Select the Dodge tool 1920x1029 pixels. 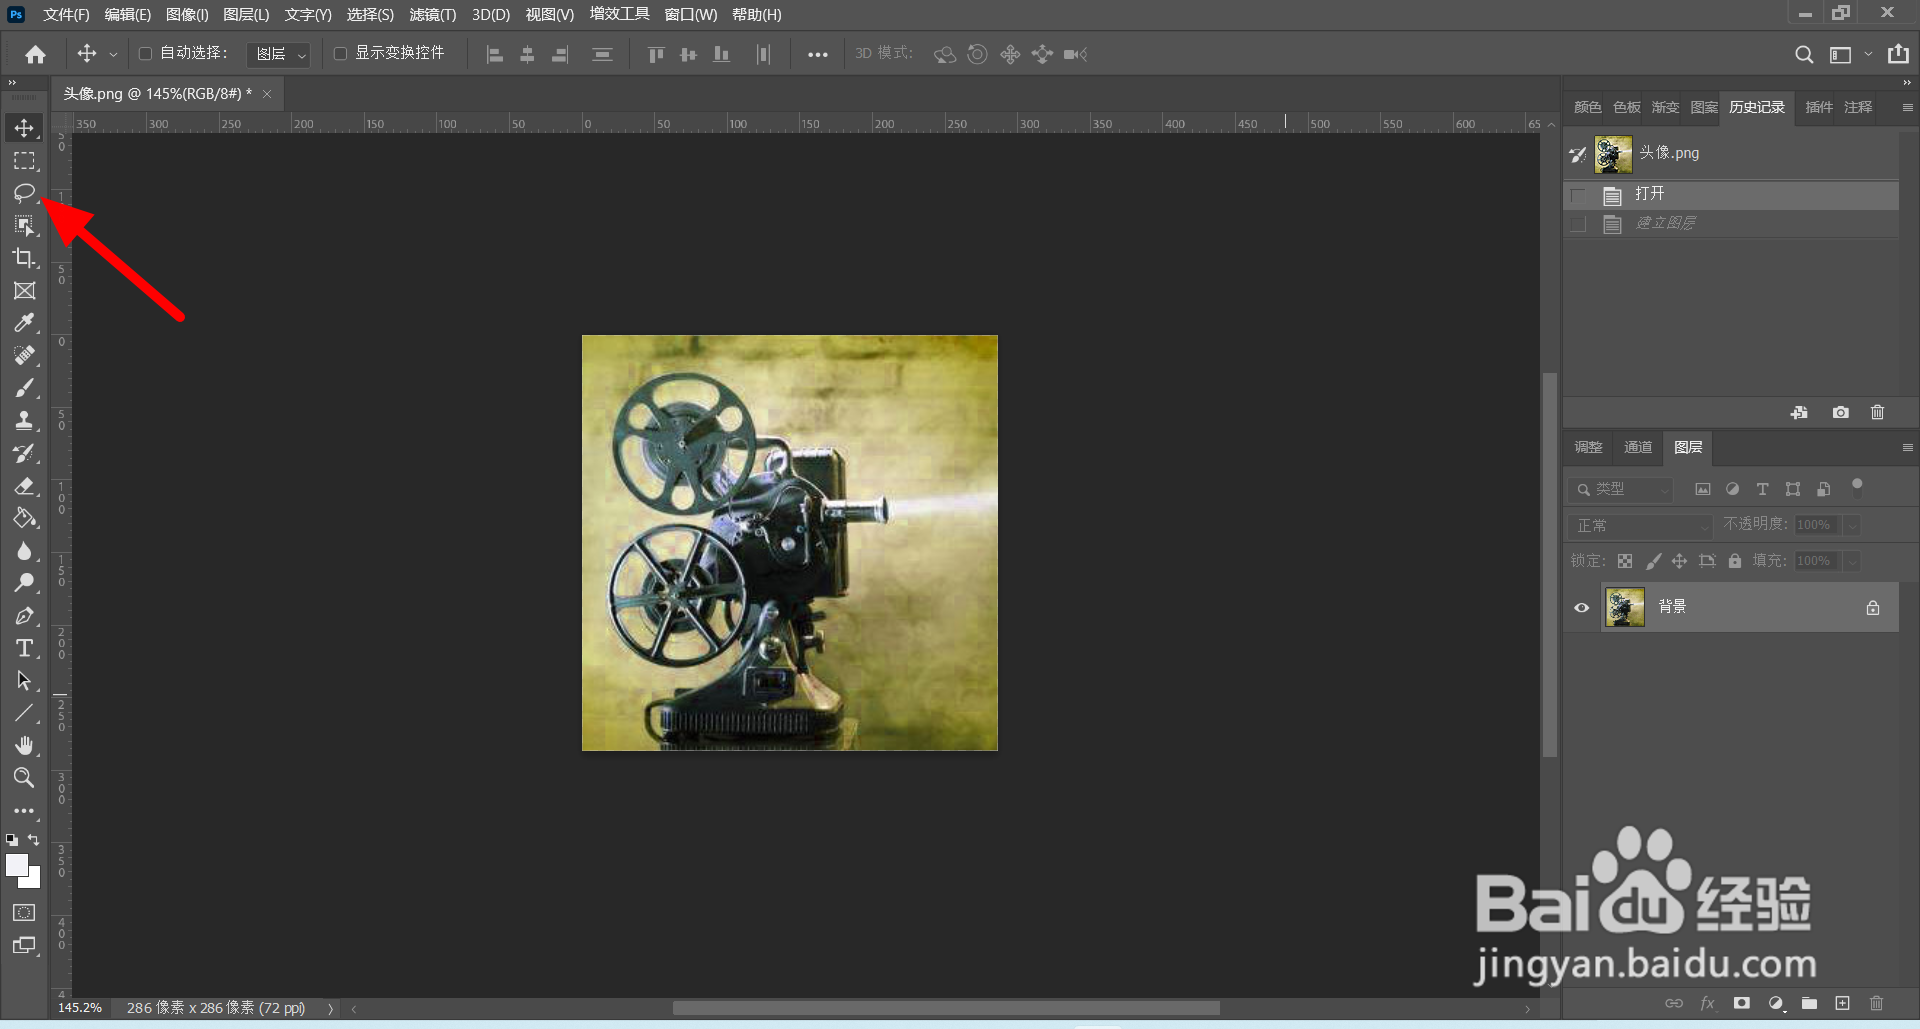coord(24,583)
